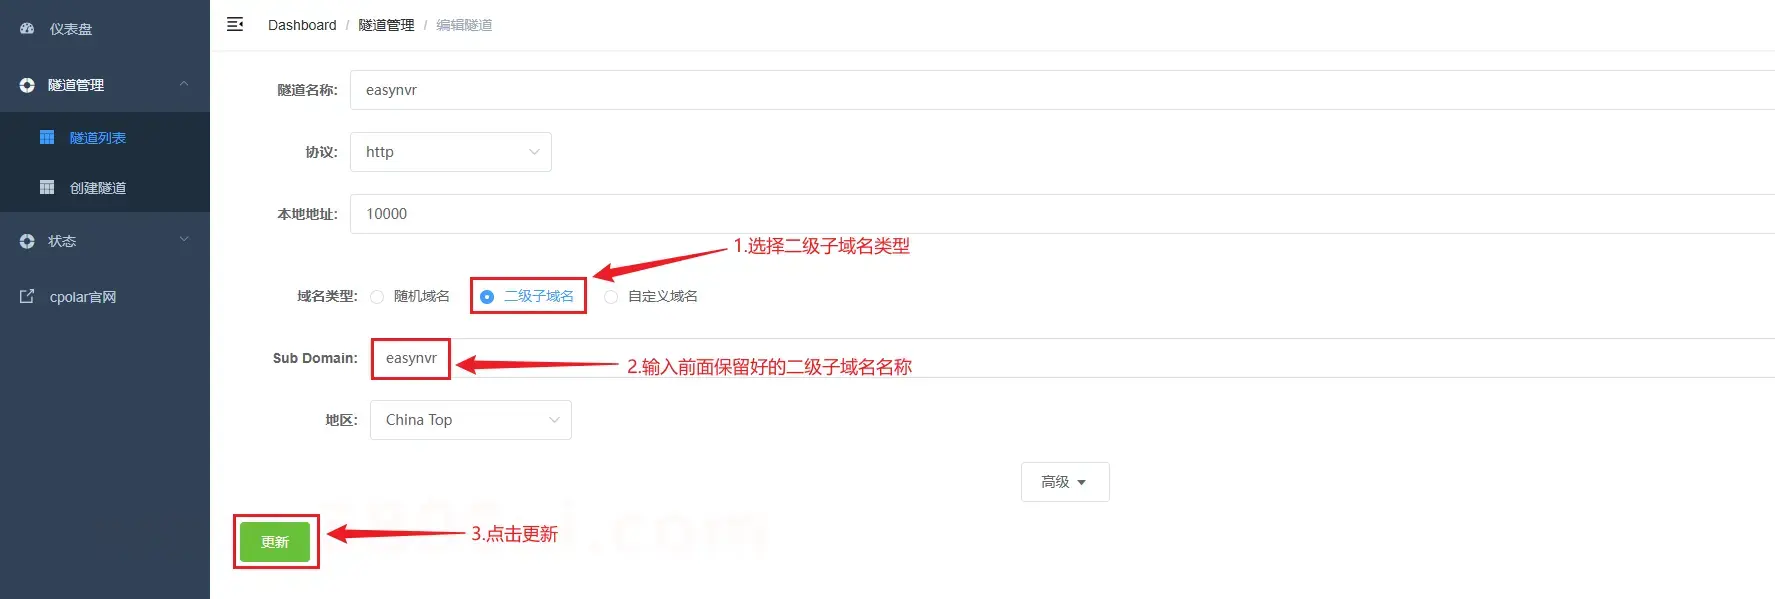Select the 二级子域名 radio option
The height and width of the screenshot is (599, 1775).
(x=487, y=297)
